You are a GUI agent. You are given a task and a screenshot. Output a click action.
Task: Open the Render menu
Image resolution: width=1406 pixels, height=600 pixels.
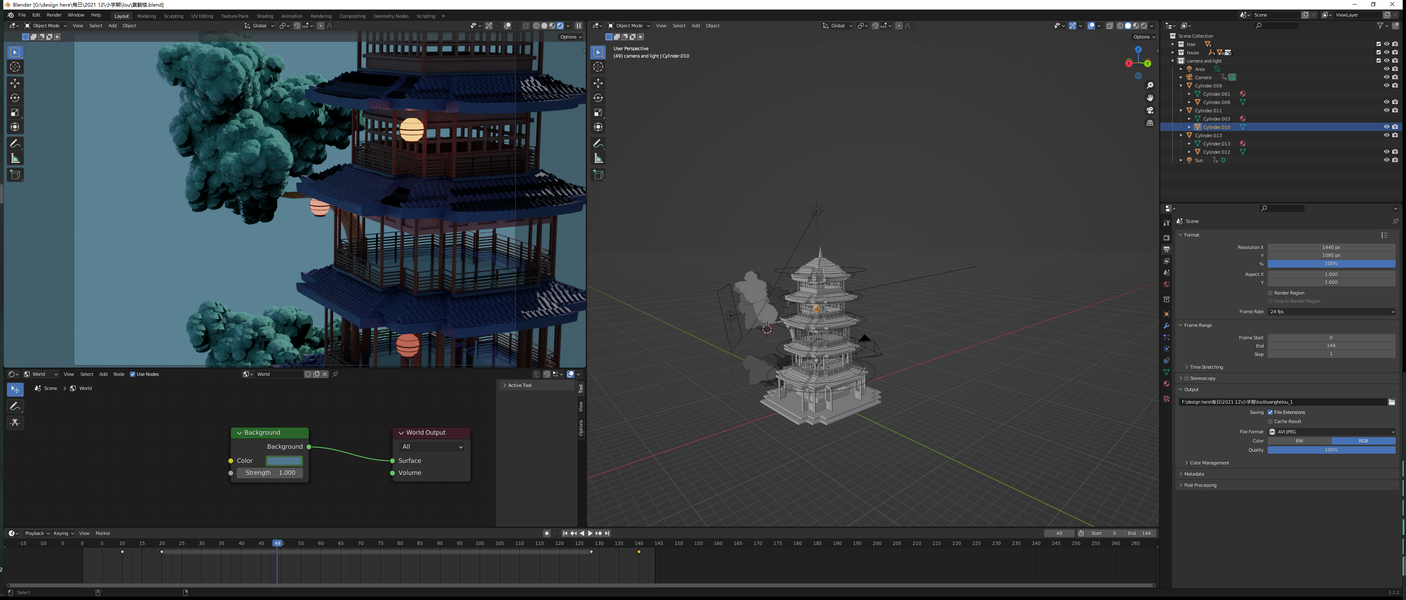point(54,15)
